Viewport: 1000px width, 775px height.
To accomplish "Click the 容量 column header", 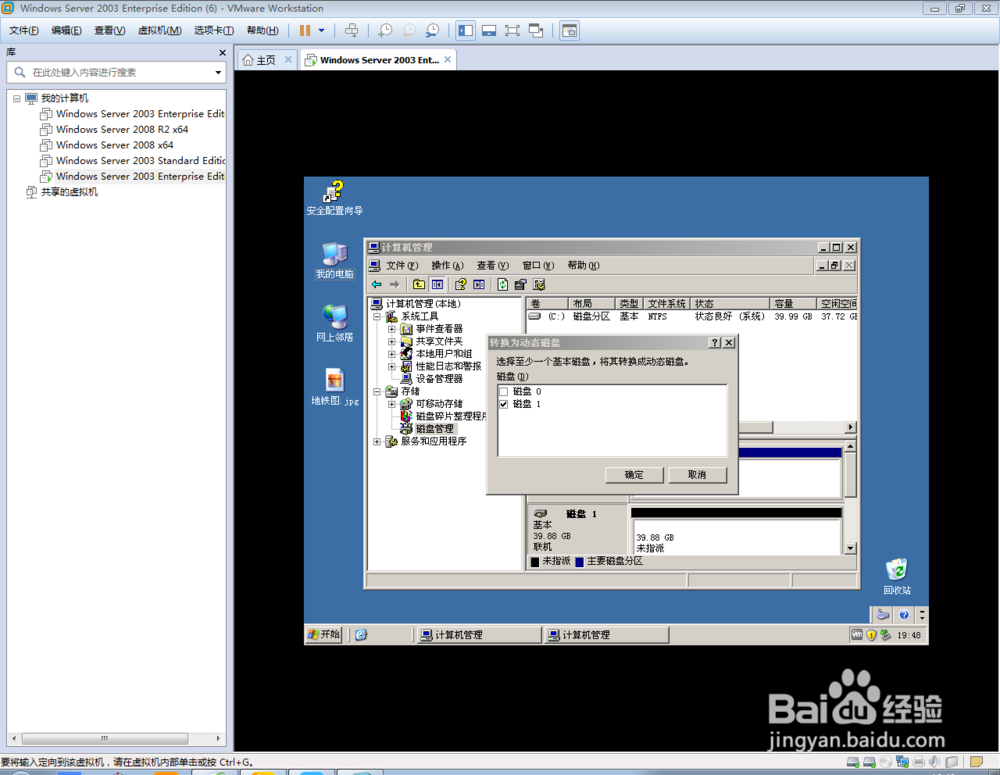I will 792,304.
